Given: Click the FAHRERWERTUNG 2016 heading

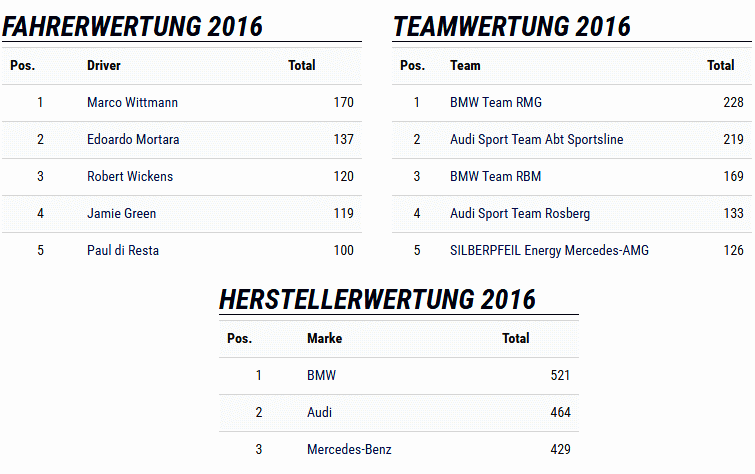Looking at the screenshot, I should 133,27.
